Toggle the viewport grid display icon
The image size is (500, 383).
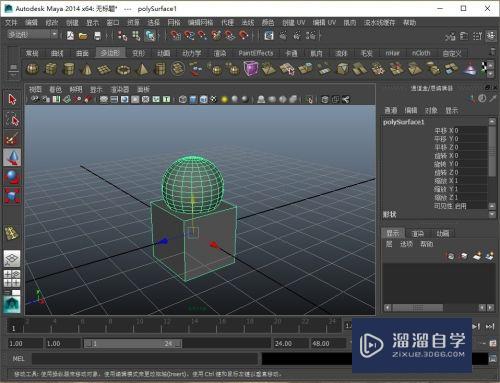104,99
